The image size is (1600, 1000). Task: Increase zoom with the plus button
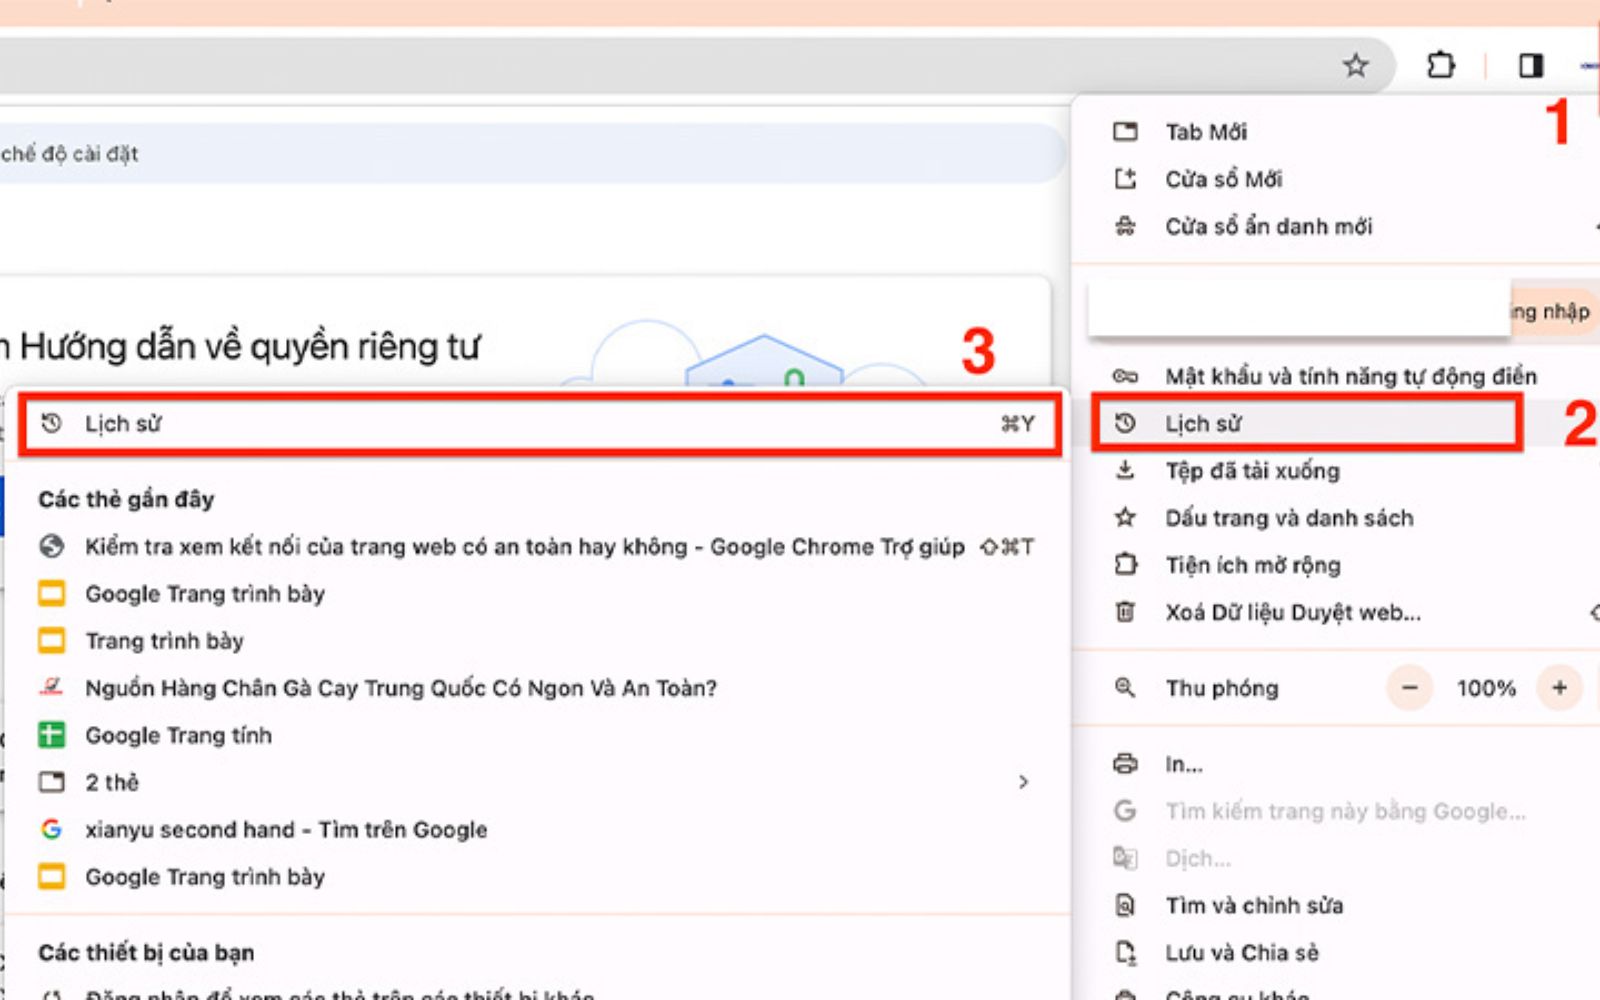1559,688
